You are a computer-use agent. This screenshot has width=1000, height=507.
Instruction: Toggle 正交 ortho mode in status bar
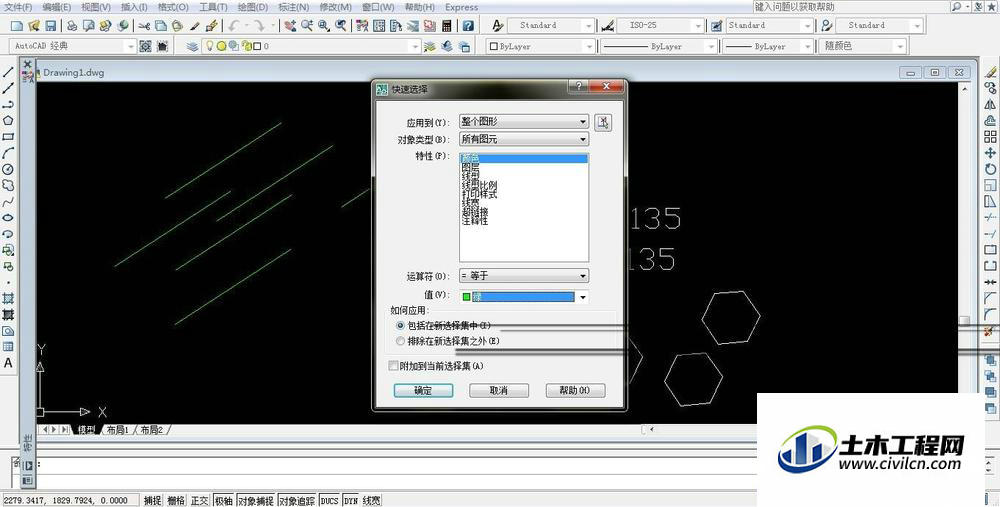pyautogui.click(x=200, y=501)
